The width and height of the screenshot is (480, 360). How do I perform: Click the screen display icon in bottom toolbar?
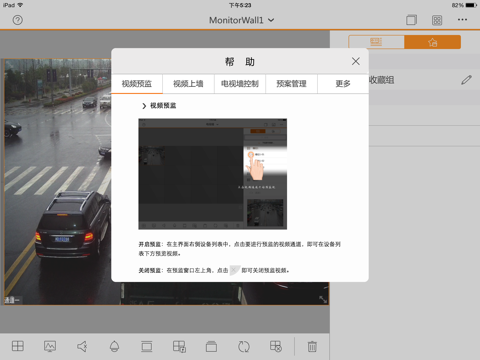(147, 346)
